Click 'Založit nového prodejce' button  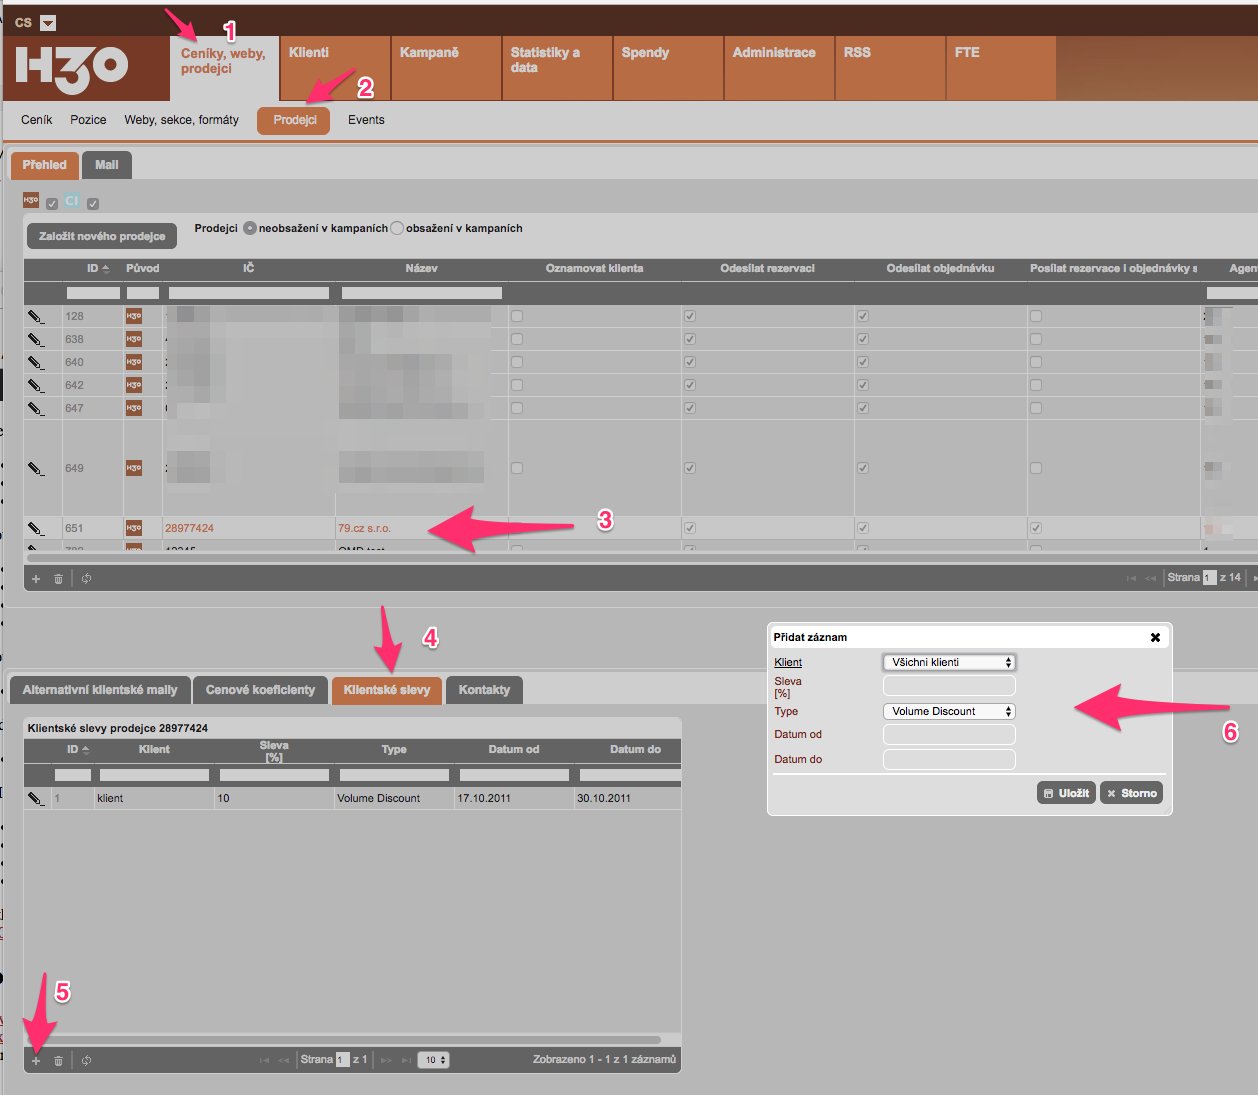pyautogui.click(x=102, y=236)
